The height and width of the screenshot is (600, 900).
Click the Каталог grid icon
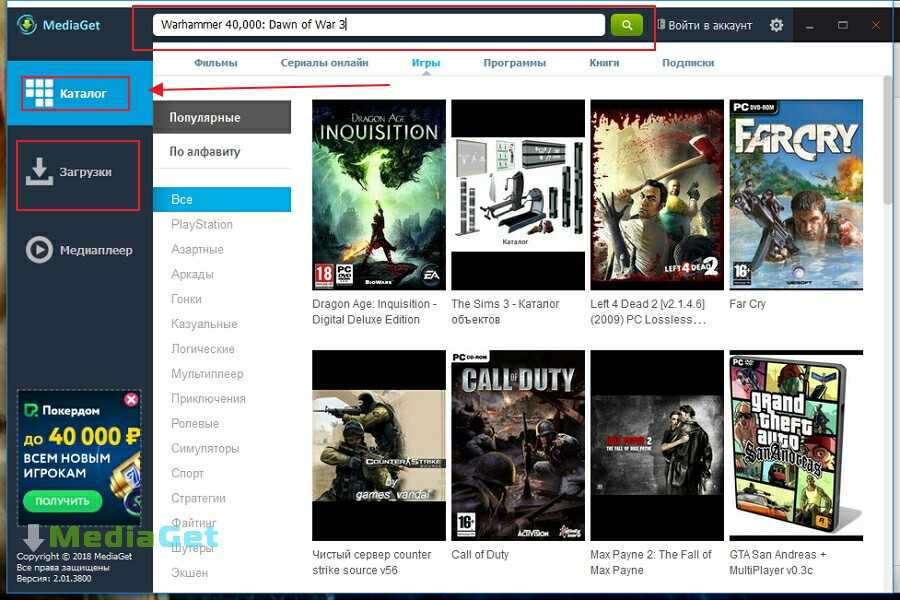pos(39,93)
